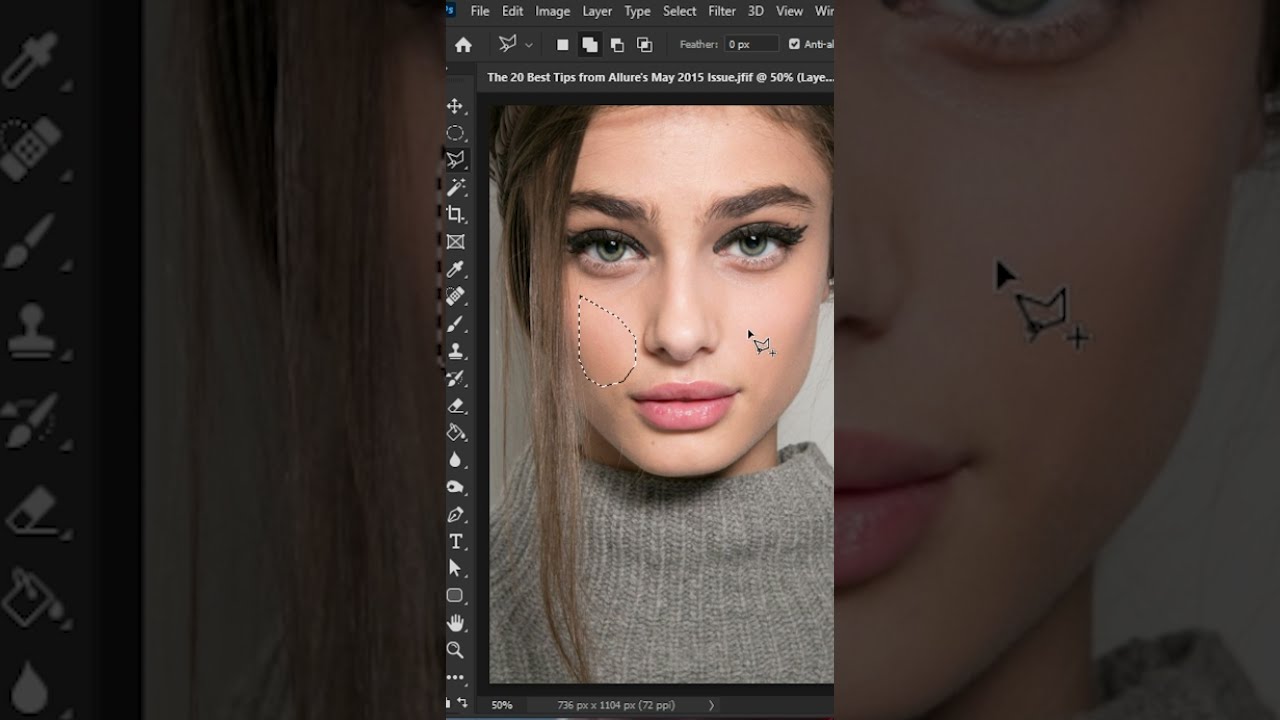Select the Paint Bucket tool

pos(455,432)
